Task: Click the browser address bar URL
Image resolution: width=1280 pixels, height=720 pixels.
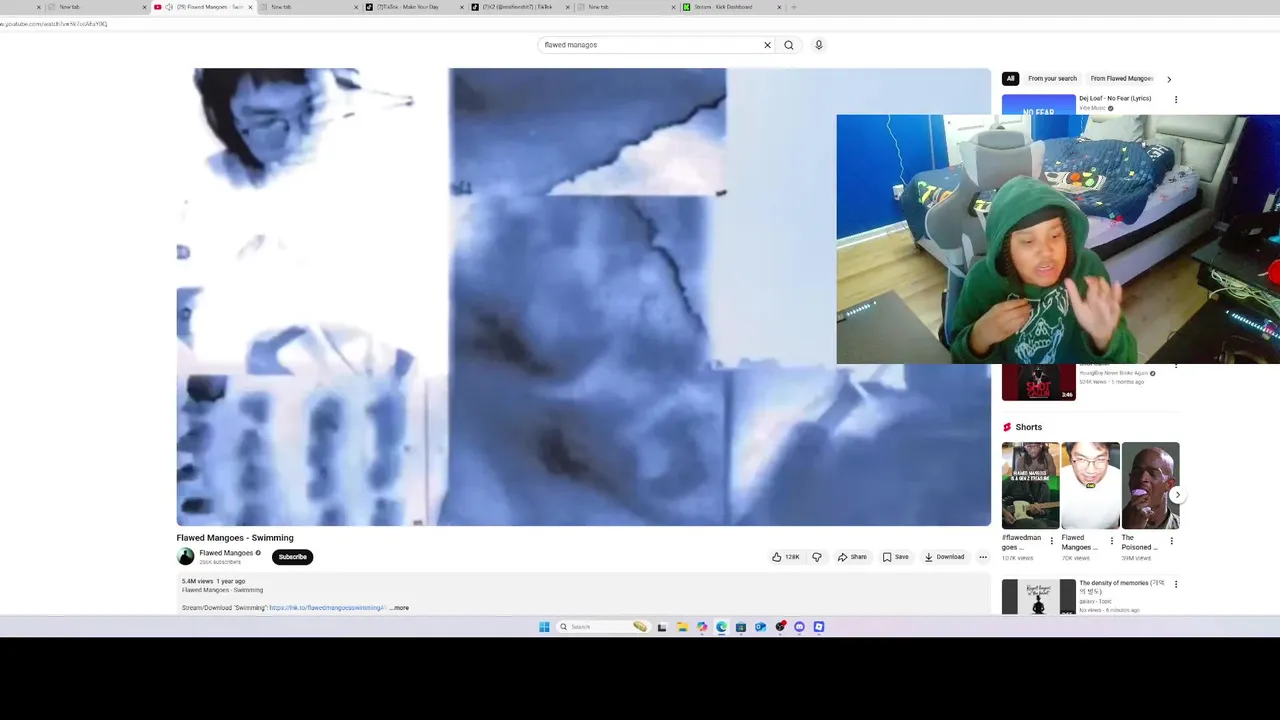Action: point(54,24)
